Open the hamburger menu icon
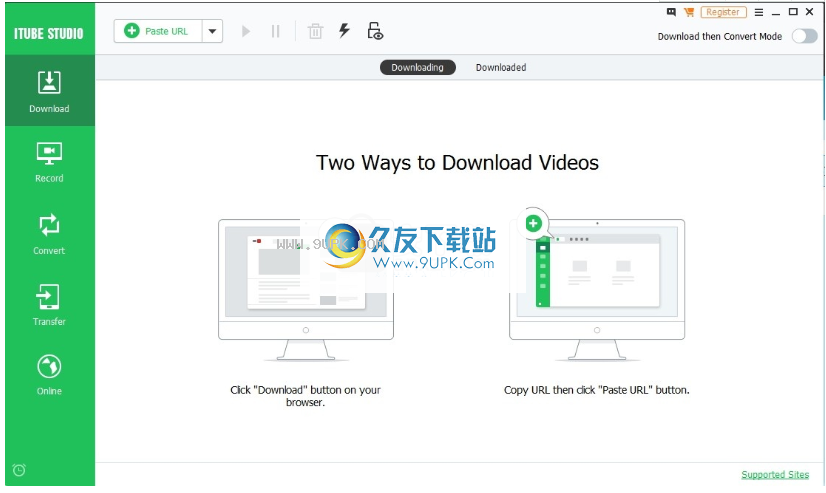The height and width of the screenshot is (493, 826). tap(759, 12)
